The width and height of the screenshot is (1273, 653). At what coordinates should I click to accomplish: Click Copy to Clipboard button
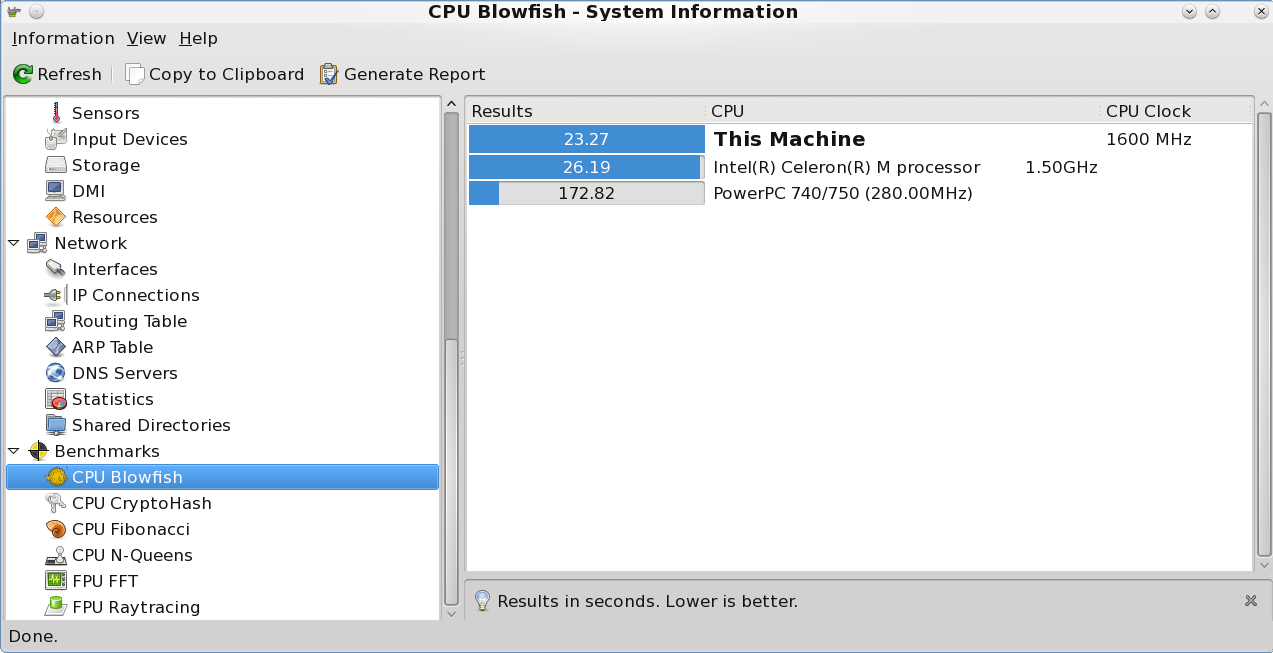click(214, 74)
